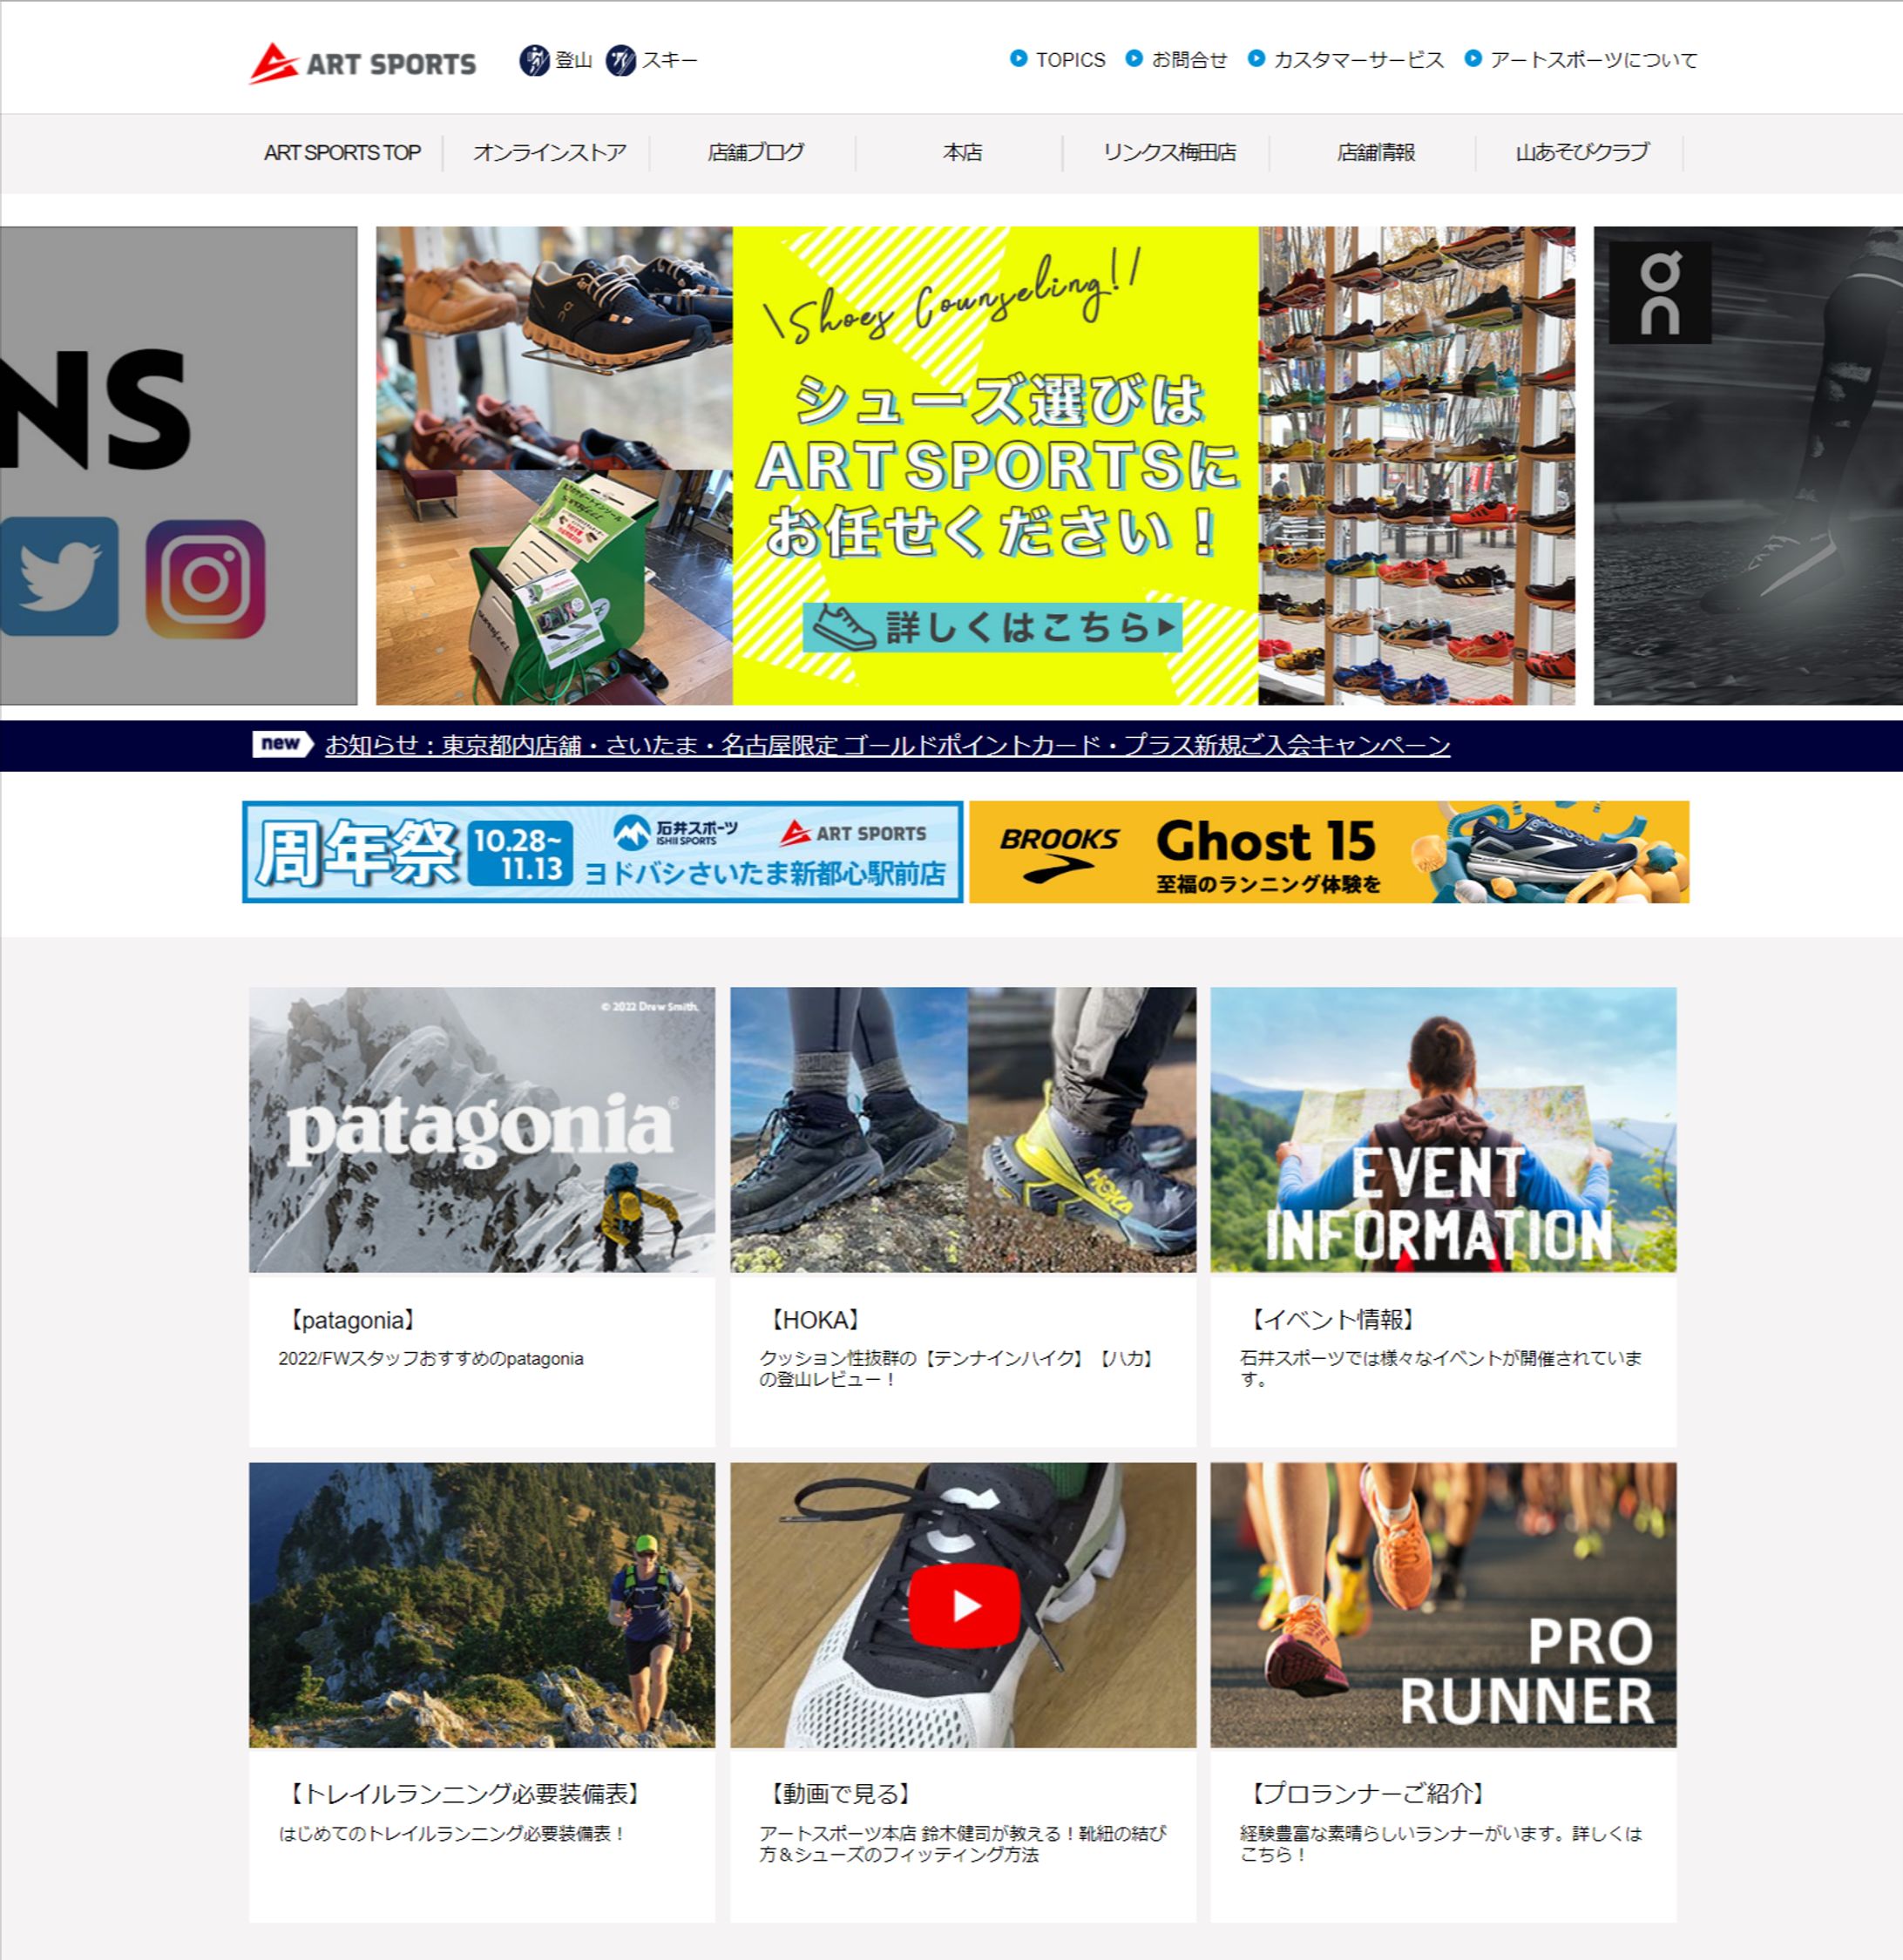Click はじめてのトレイルランニング必要装備表！ description
The width and height of the screenshot is (1903, 1960).
[x=452, y=1834]
